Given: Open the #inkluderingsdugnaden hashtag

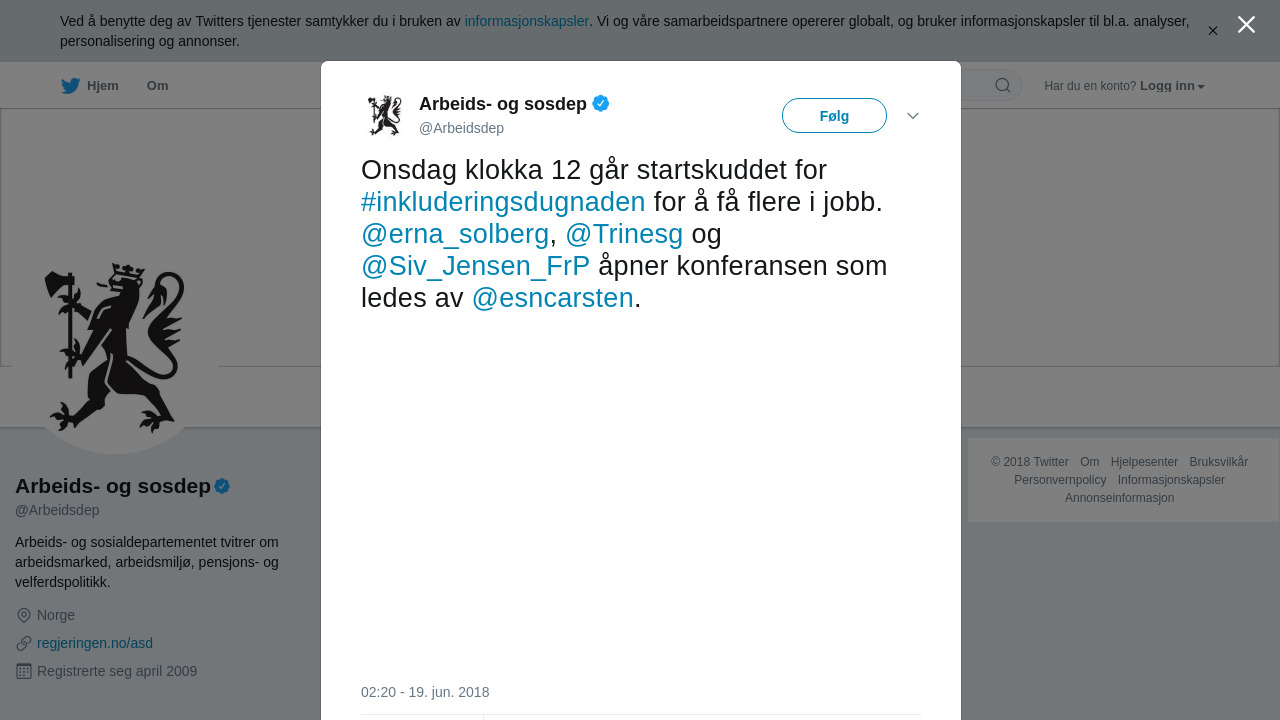Looking at the screenshot, I should tap(503, 202).
